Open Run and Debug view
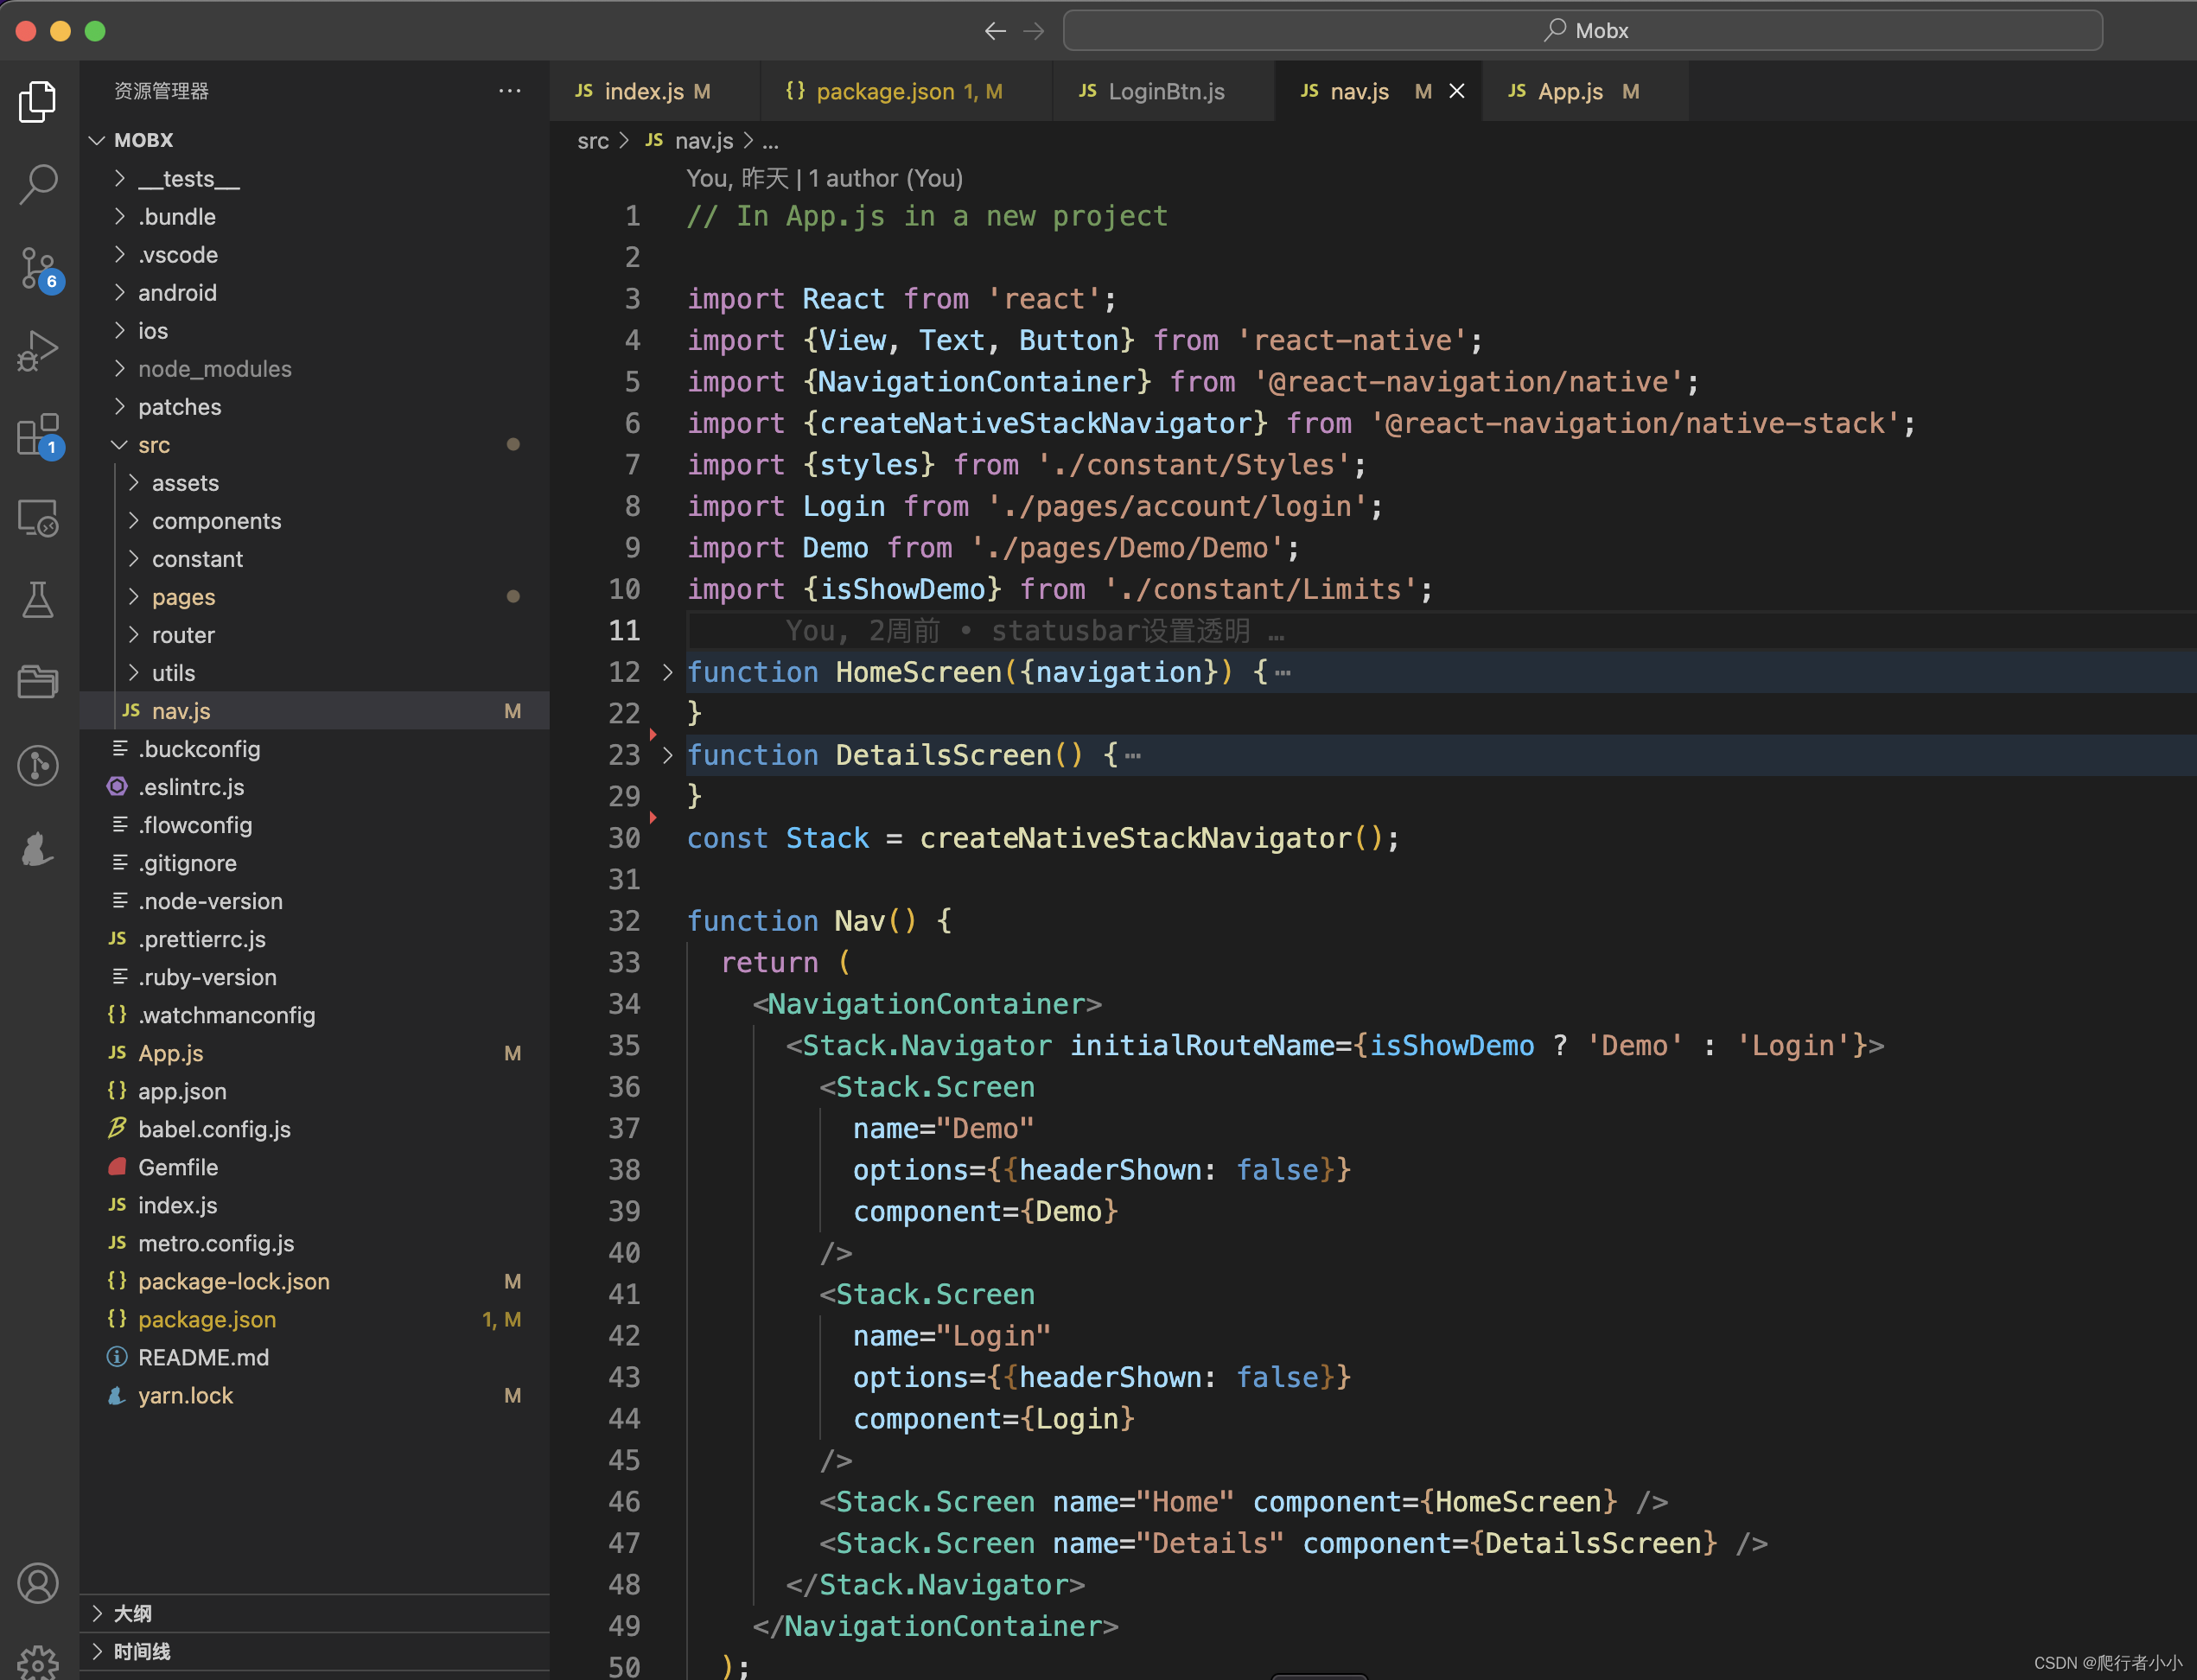Viewport: 2197px width, 1680px height. click(38, 351)
